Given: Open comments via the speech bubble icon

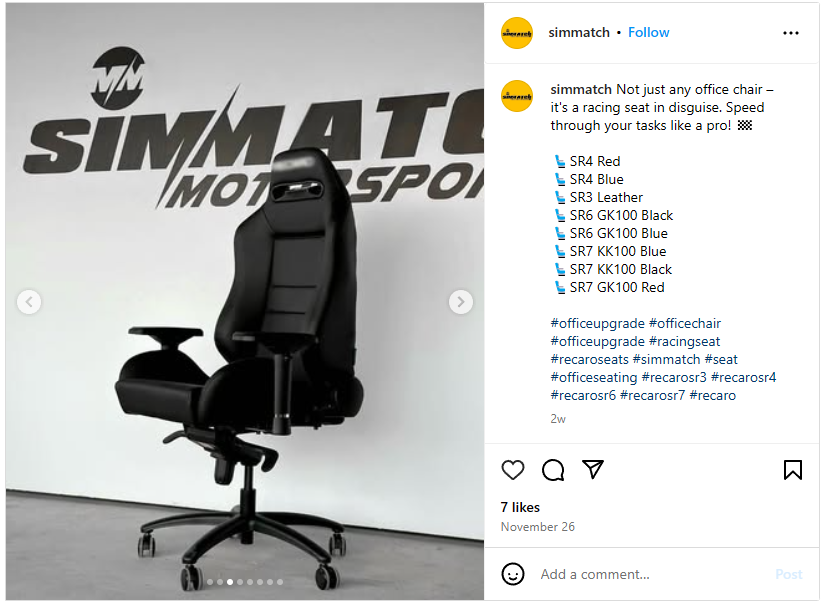Looking at the screenshot, I should point(553,470).
